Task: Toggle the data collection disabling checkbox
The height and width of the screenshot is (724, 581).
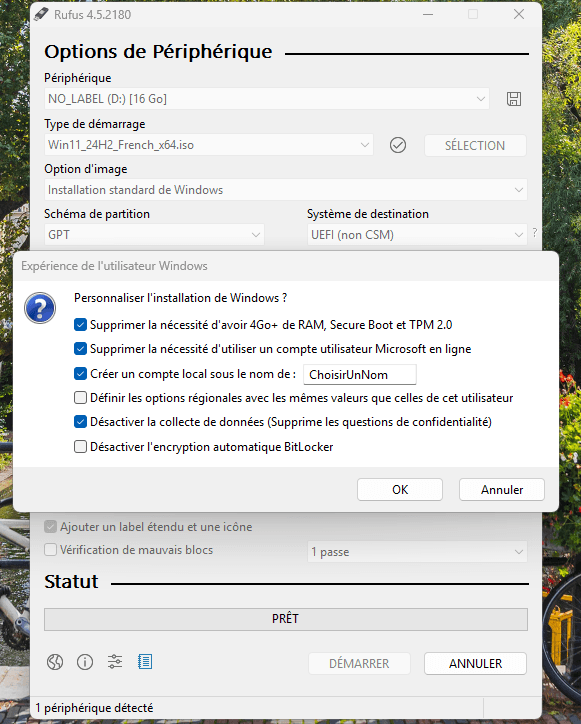Action: 80,422
